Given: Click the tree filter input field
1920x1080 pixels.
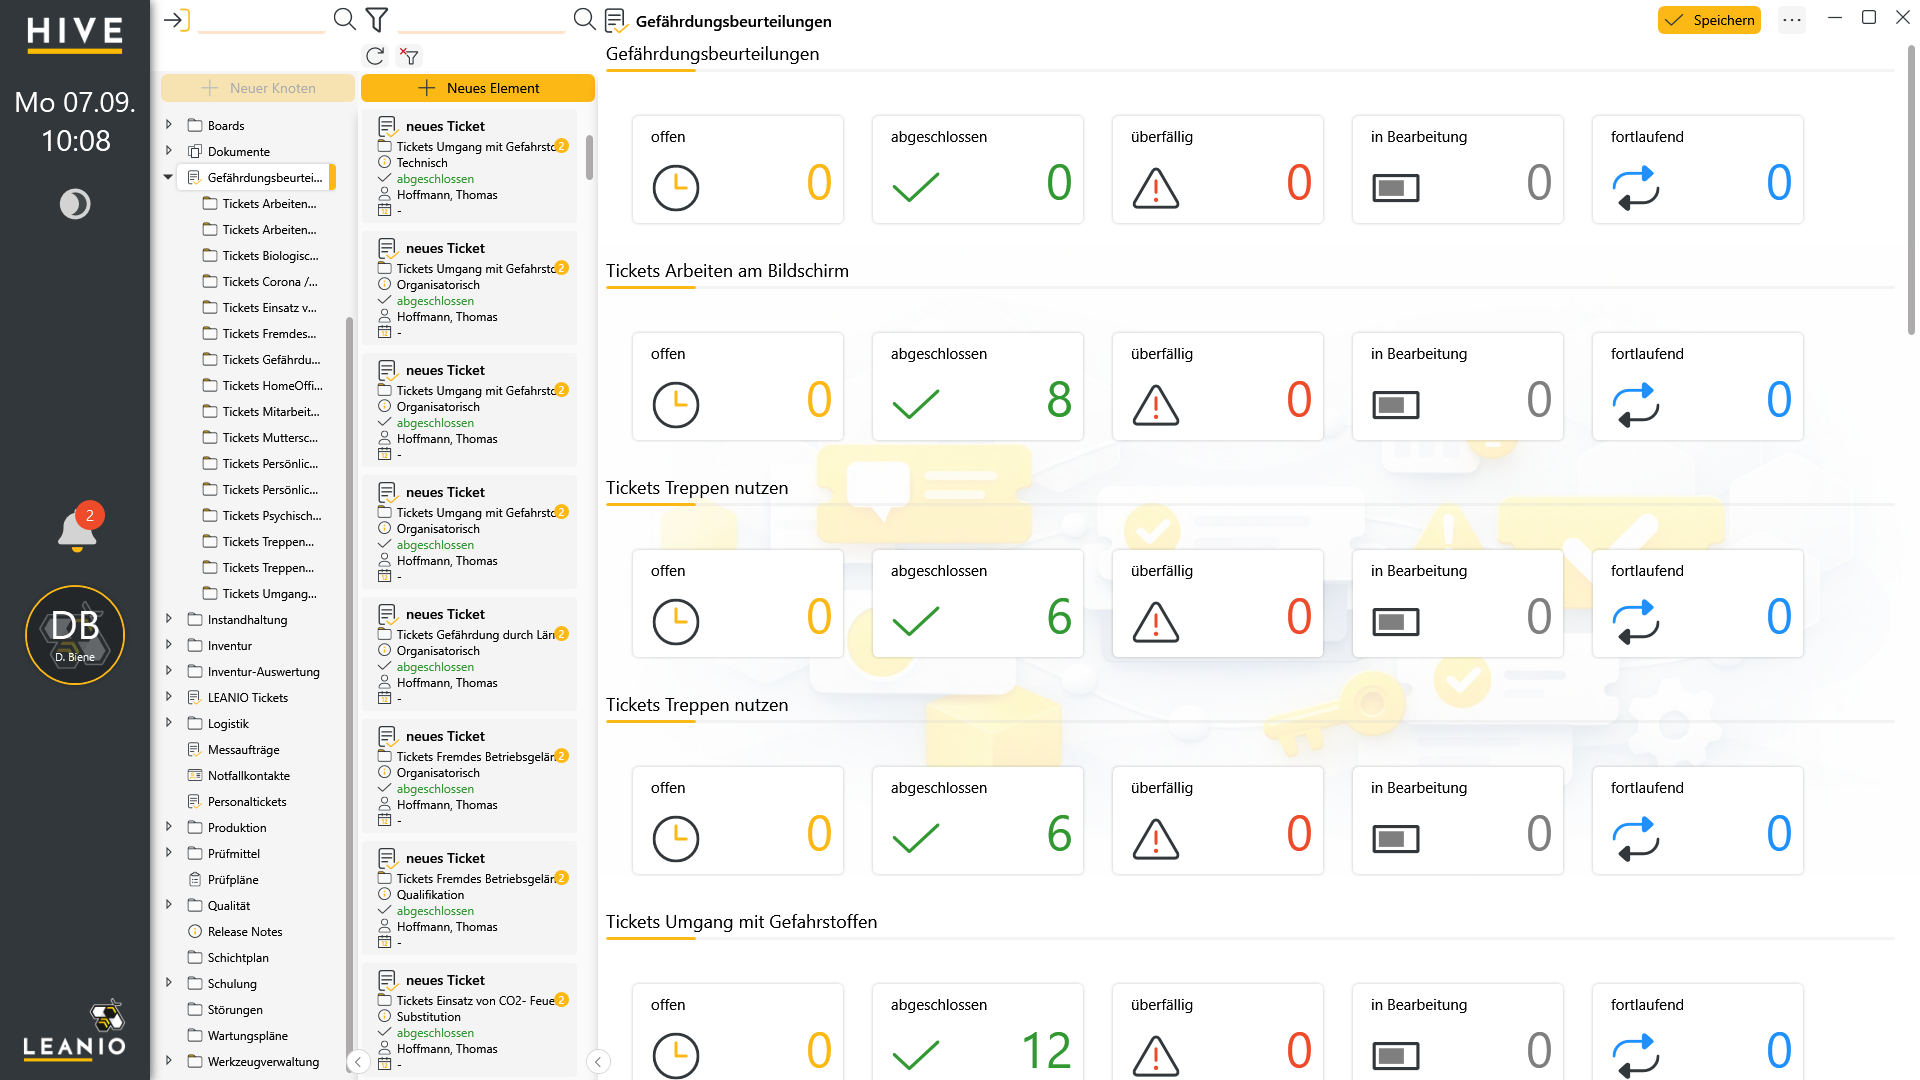Looking at the screenshot, I should click(262, 20).
